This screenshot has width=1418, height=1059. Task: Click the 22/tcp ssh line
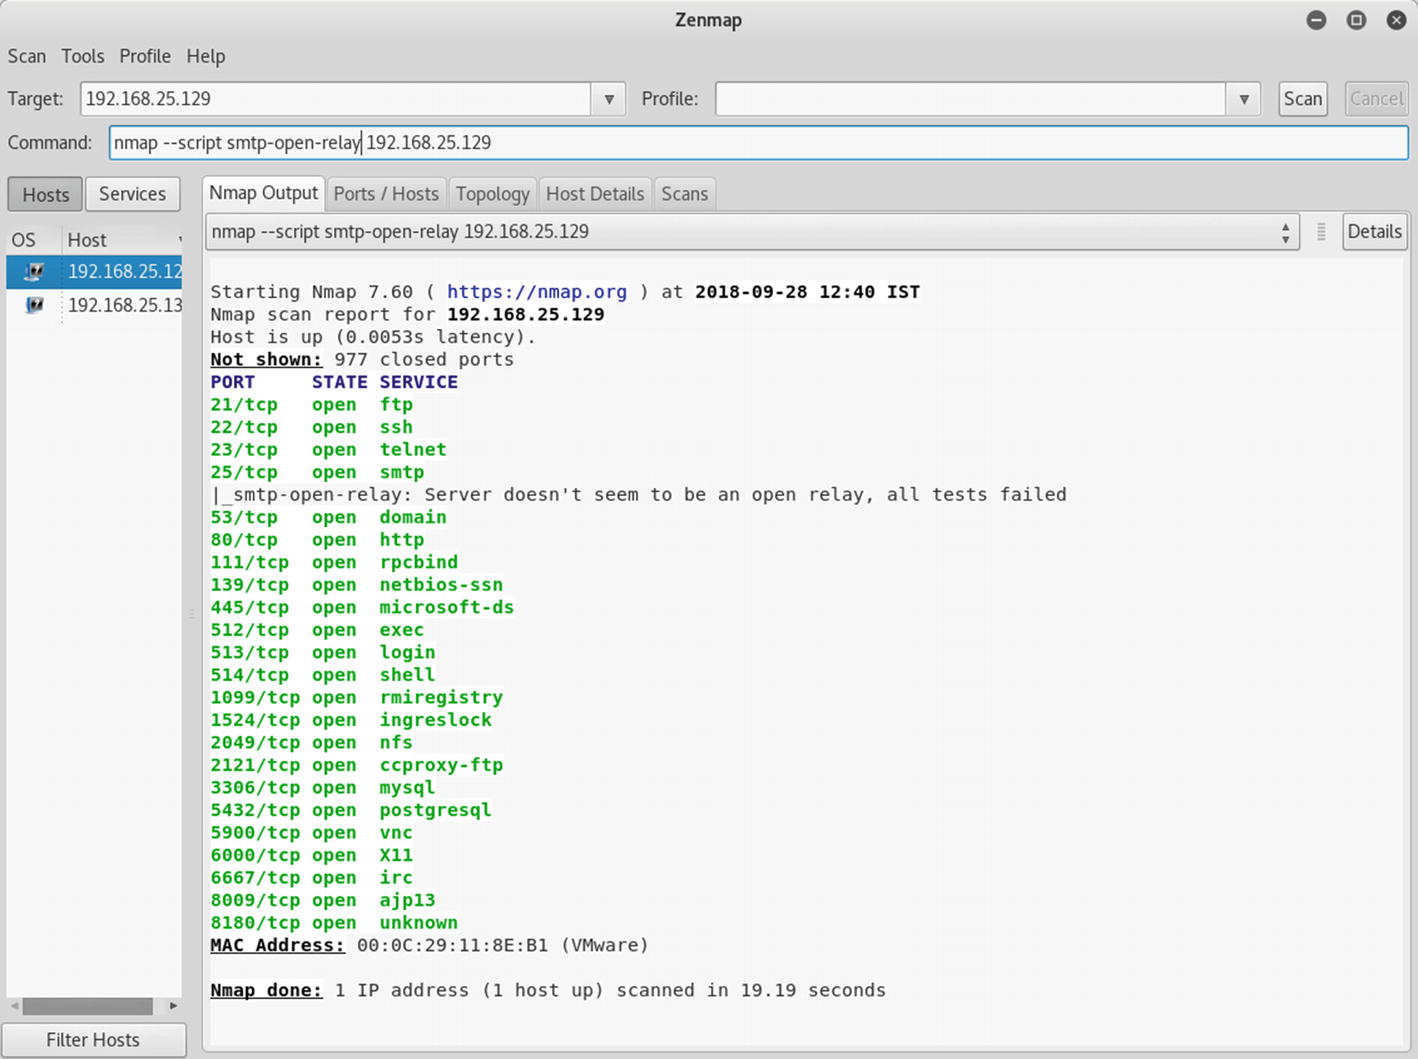[312, 427]
